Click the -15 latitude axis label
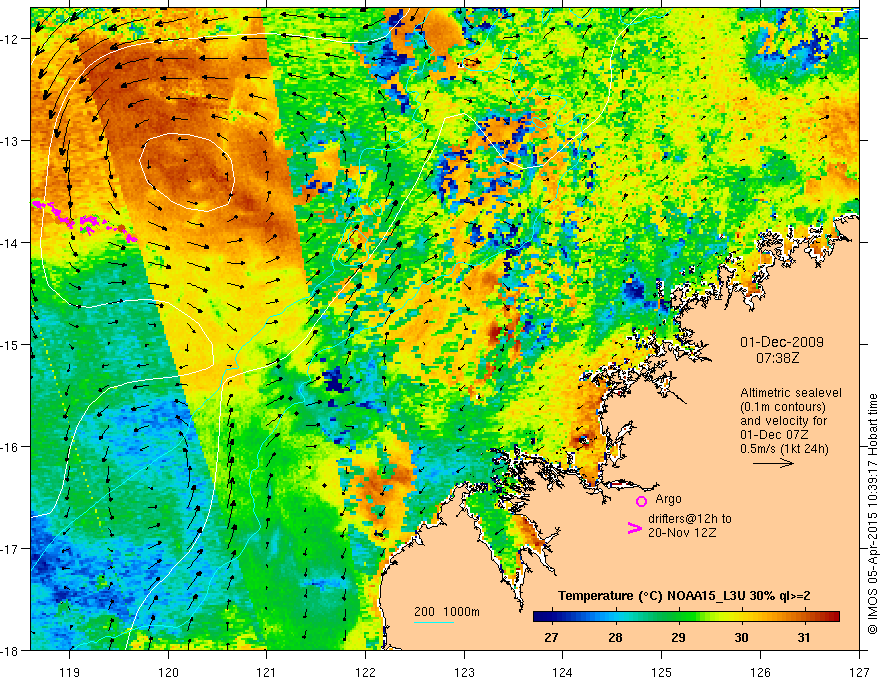The image size is (880, 680). (11, 345)
